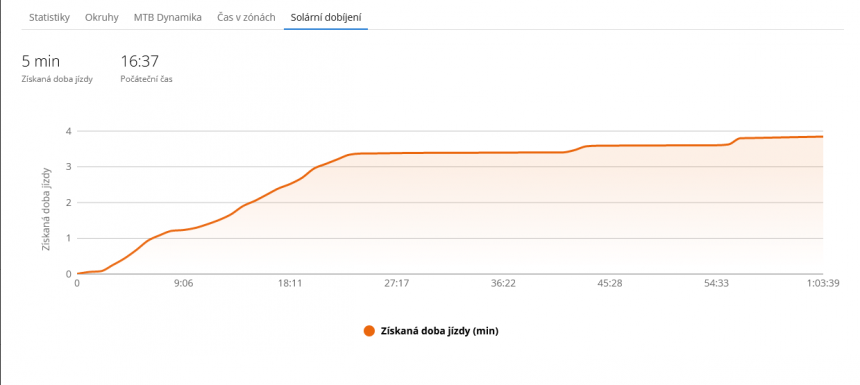Viewport: 860px width, 385px height.
Task: Select the MTB Dynamika tab
Action: tap(168, 18)
